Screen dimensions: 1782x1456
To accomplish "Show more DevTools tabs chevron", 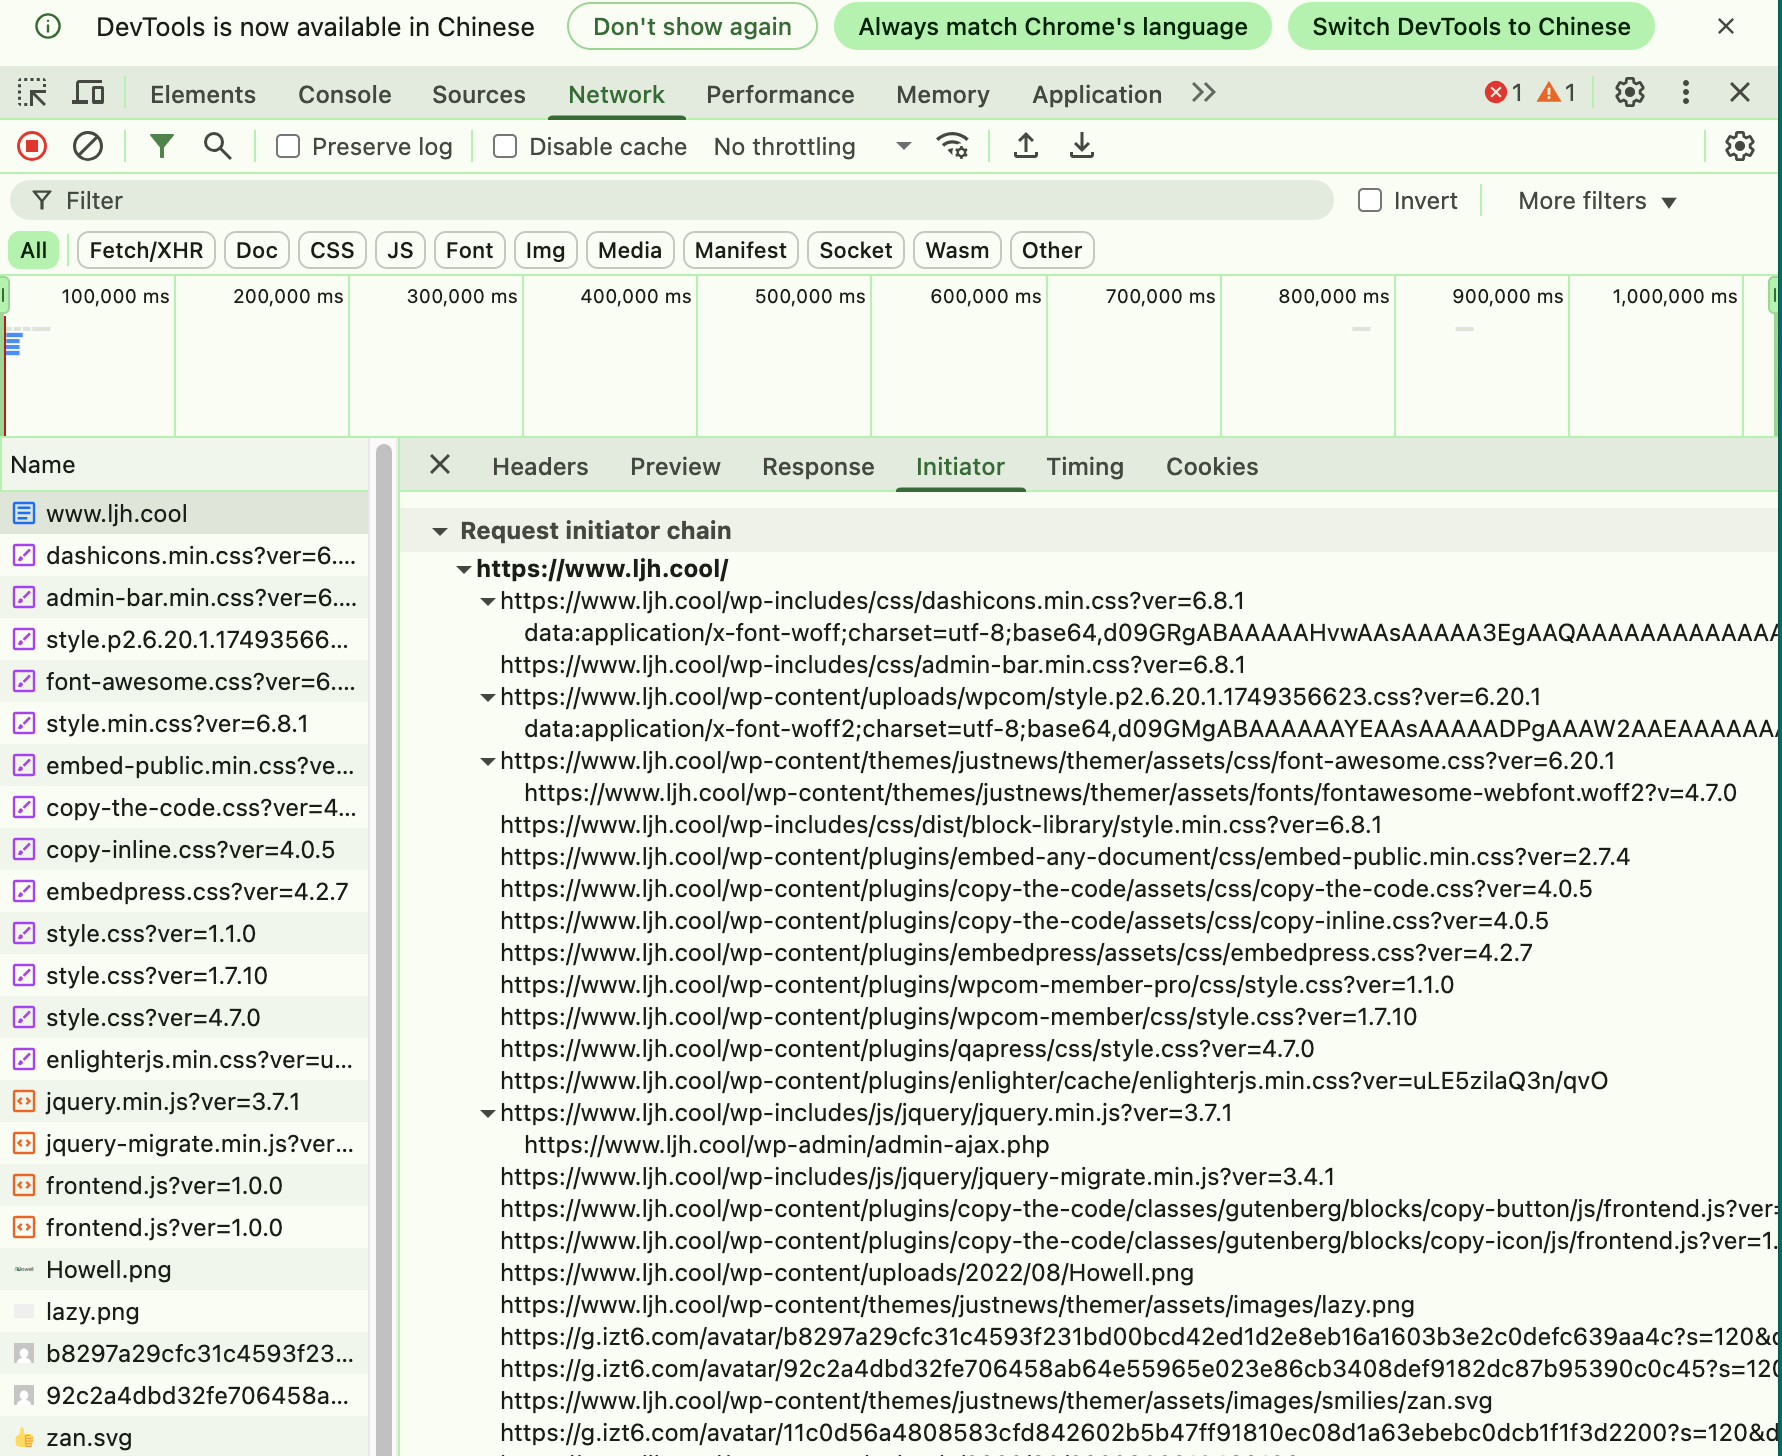I will coord(1204,93).
